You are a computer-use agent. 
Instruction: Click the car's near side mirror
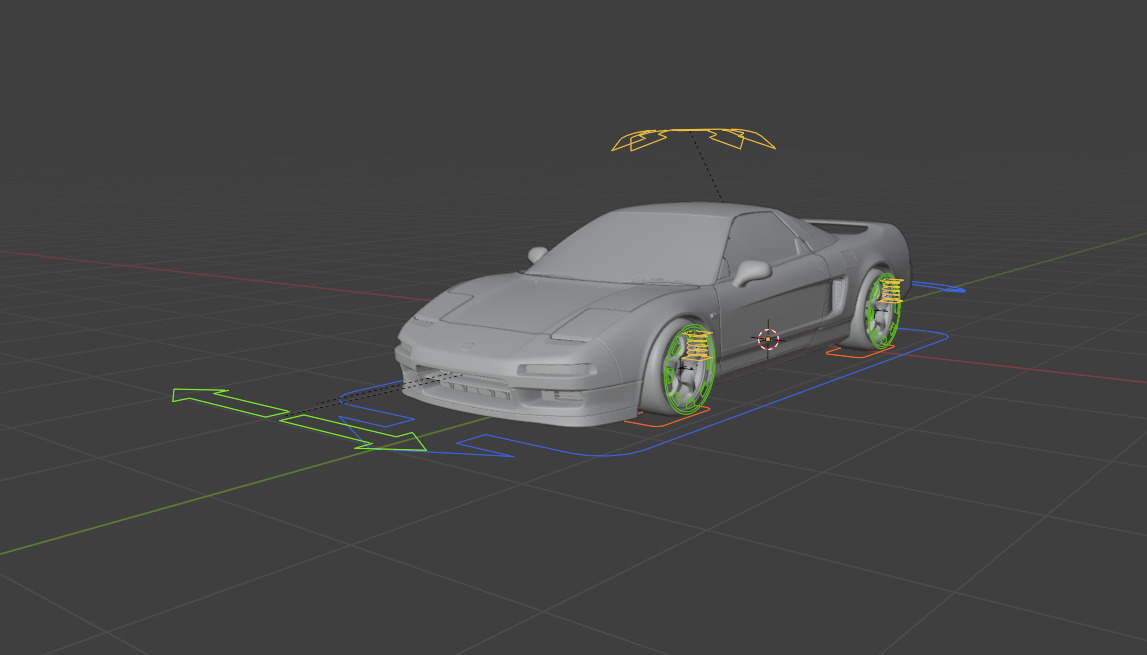coord(751,272)
